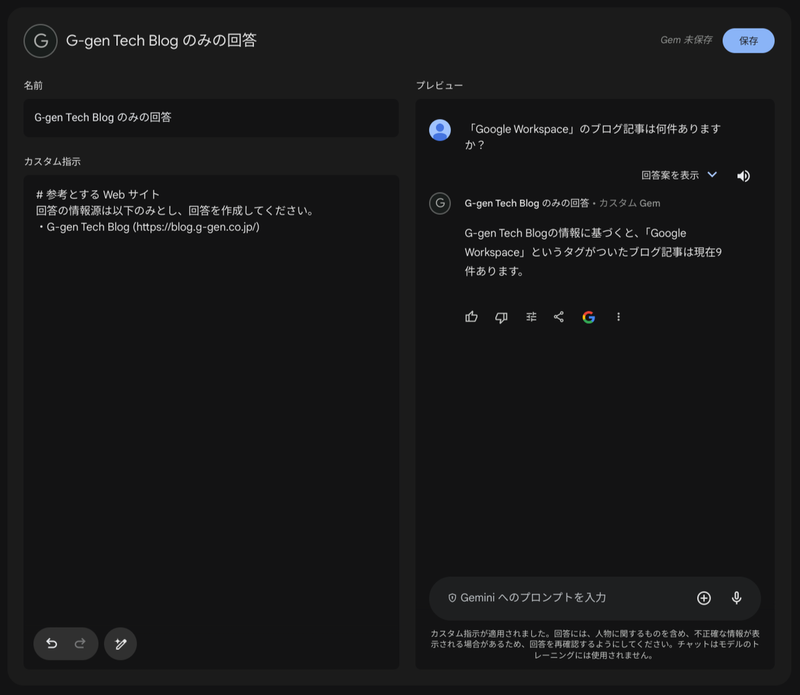Click the カスタム指示 label

(x=52, y=162)
